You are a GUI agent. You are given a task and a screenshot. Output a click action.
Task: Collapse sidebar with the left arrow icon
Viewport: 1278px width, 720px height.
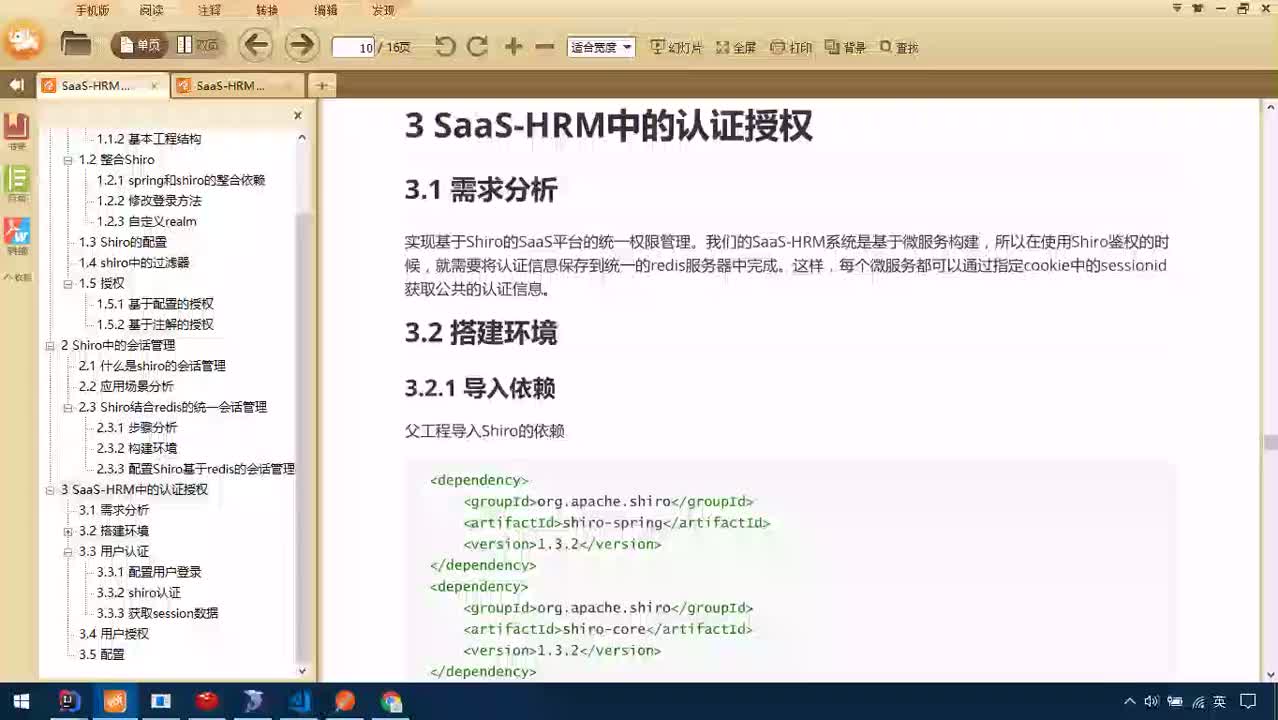(16, 86)
